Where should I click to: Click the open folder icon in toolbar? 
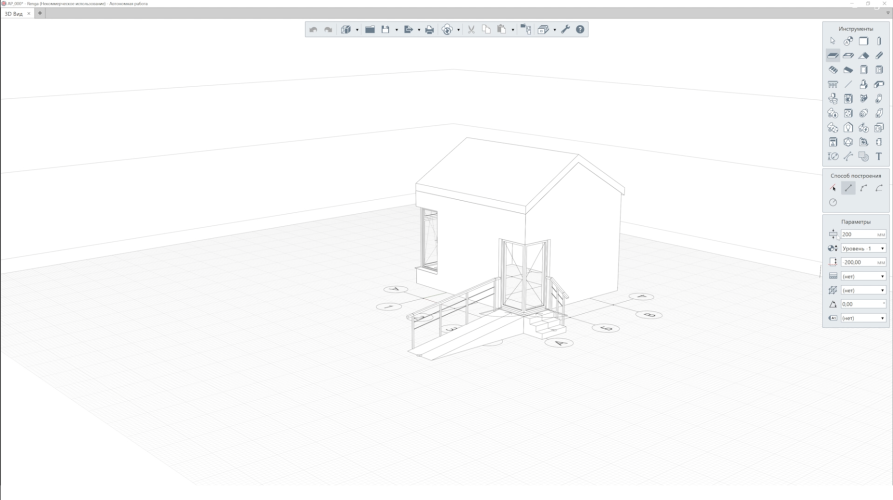click(x=370, y=30)
